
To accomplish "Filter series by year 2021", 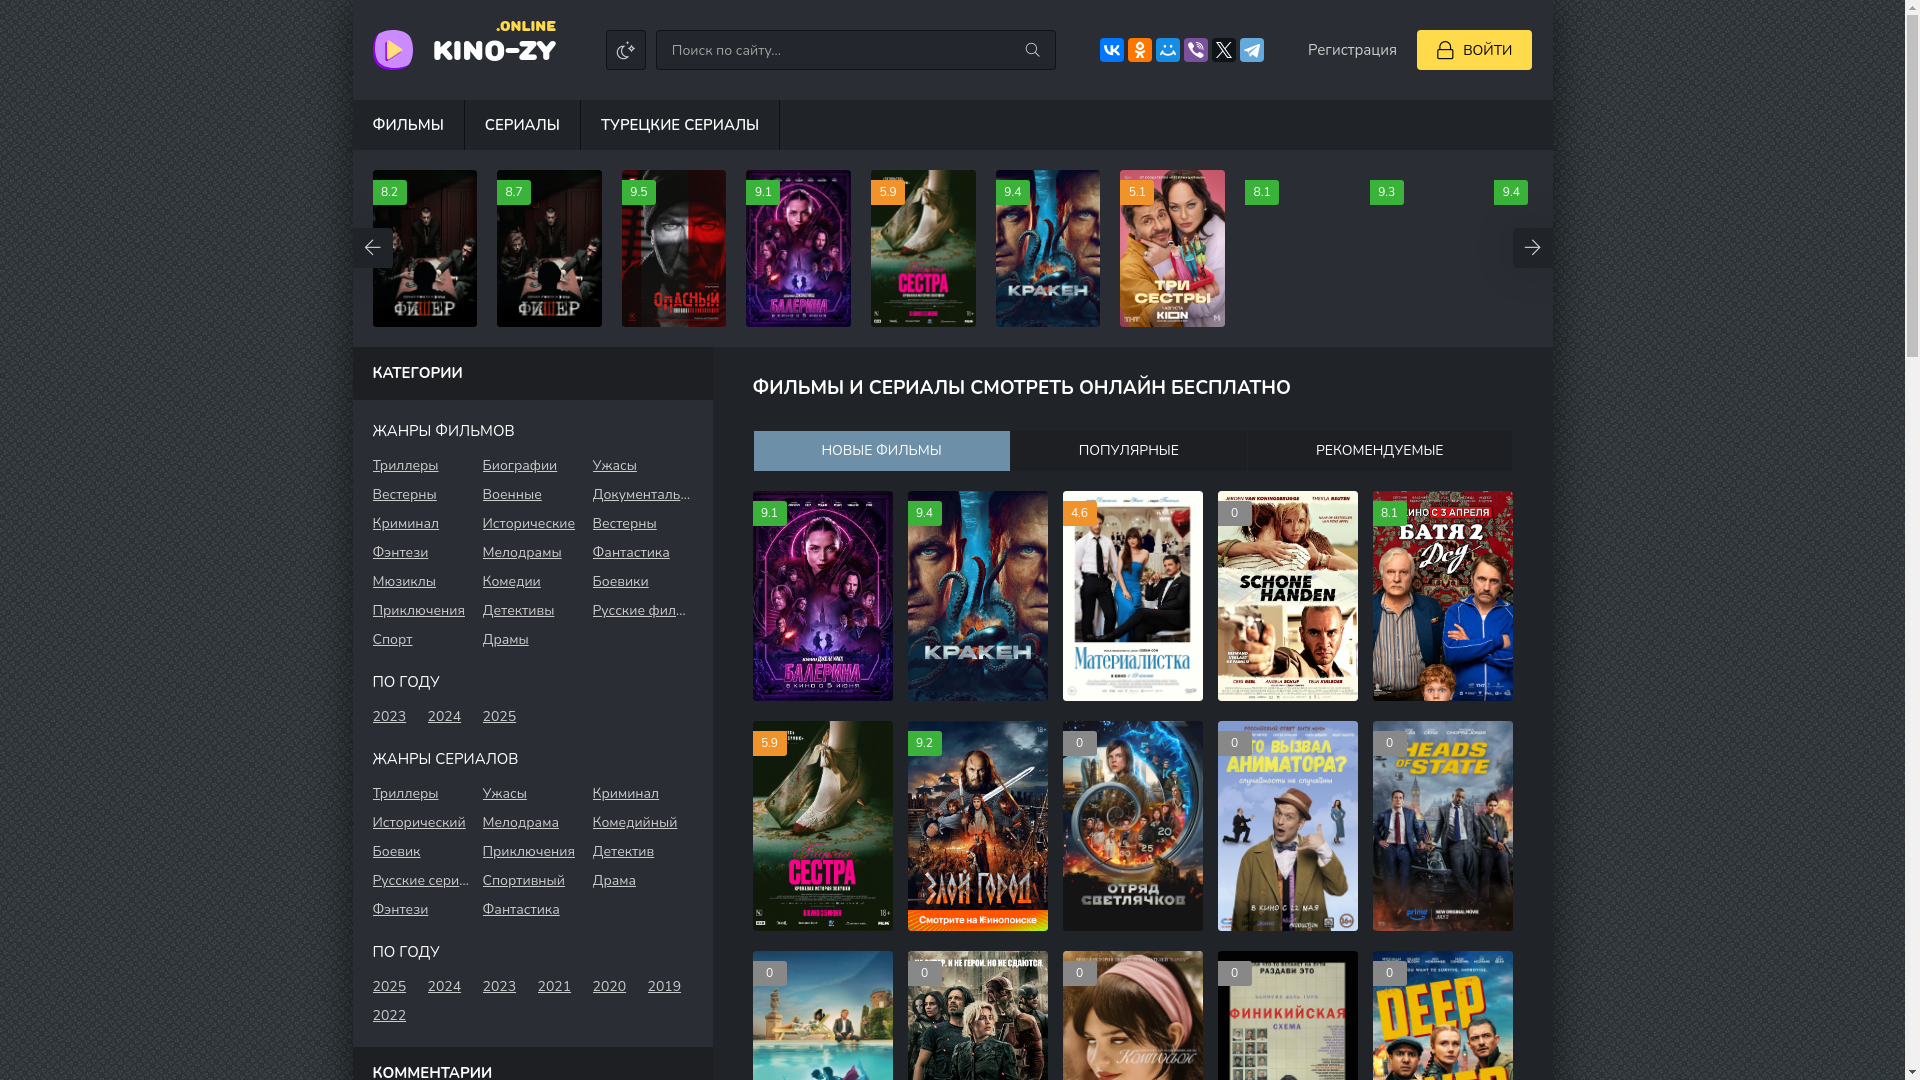I will (x=554, y=987).
